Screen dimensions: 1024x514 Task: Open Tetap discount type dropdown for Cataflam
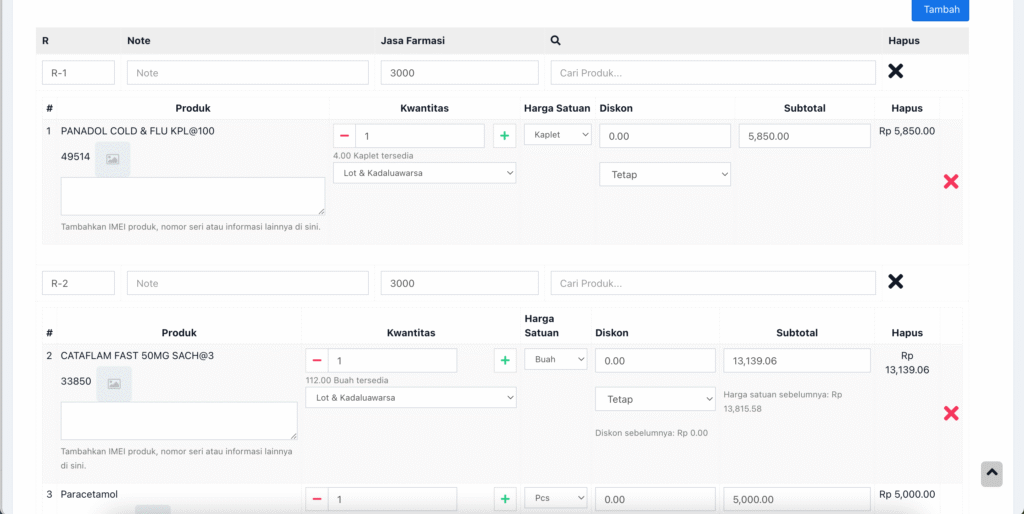pyautogui.click(x=655, y=399)
